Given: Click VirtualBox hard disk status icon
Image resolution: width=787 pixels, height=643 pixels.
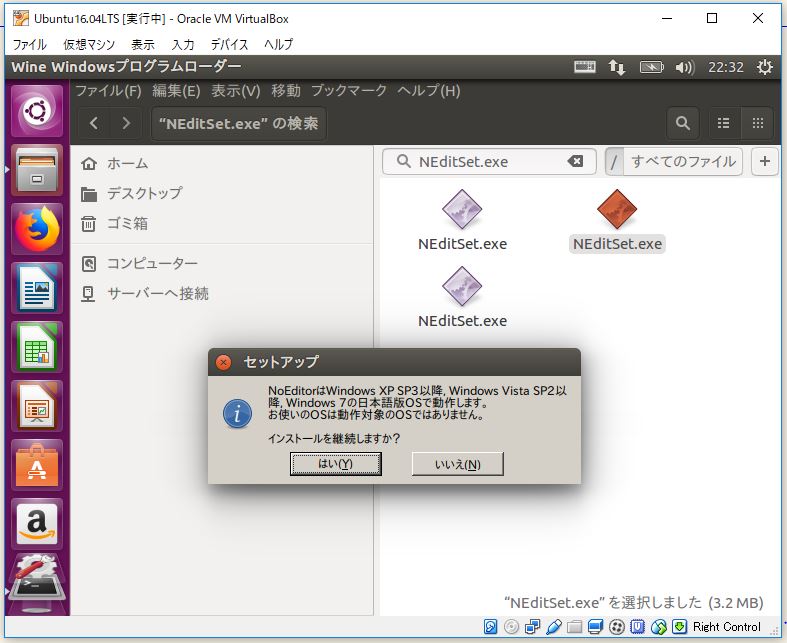Looking at the screenshot, I should point(490,627).
